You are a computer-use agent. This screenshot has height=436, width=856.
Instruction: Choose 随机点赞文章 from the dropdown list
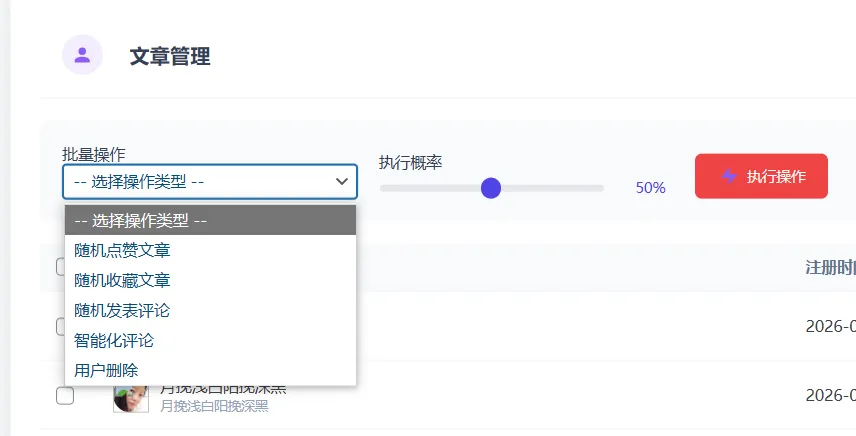210,250
